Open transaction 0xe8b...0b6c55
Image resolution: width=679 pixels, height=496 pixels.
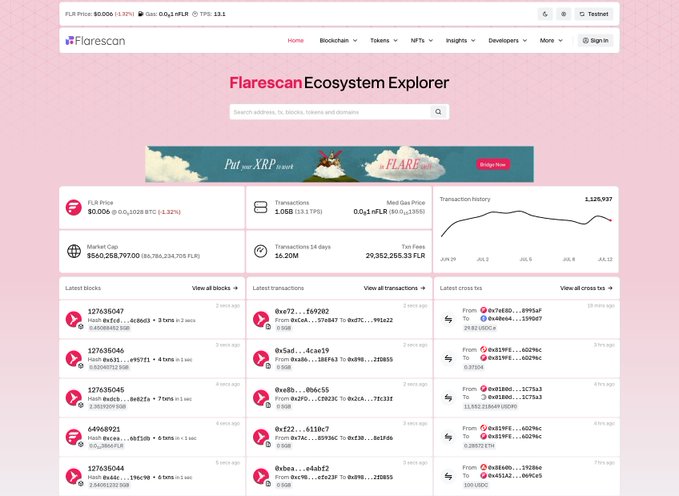point(302,390)
